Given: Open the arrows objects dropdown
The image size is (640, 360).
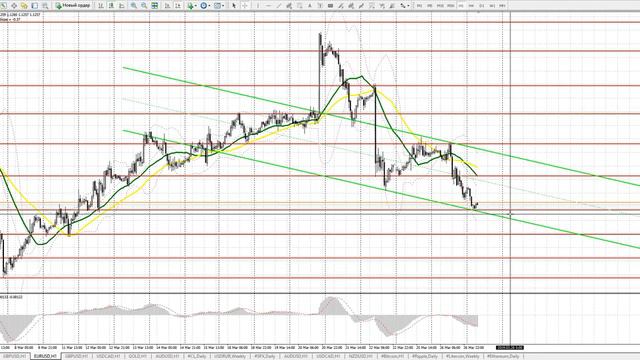Looking at the screenshot, I should tap(404, 6).
